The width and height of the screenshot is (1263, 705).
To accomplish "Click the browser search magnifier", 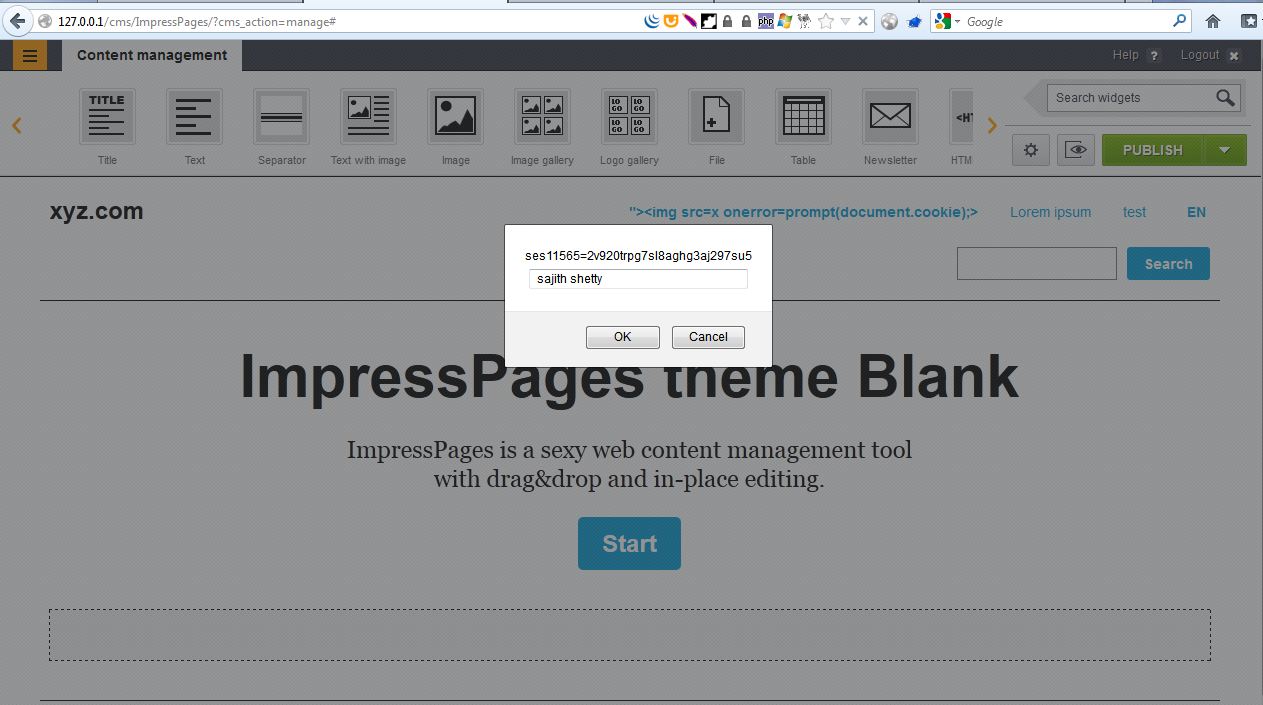I will tap(1181, 20).
